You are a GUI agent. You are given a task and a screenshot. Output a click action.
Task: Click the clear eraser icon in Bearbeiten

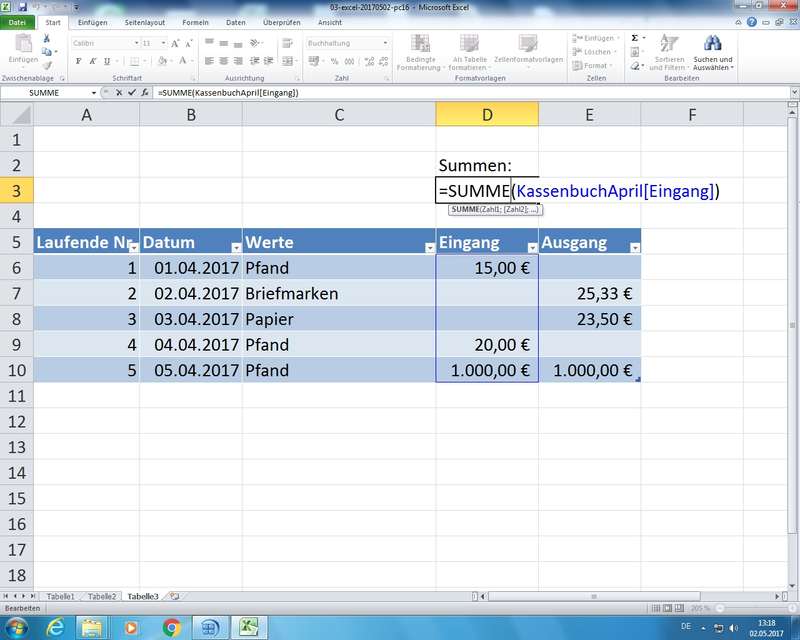pos(635,66)
